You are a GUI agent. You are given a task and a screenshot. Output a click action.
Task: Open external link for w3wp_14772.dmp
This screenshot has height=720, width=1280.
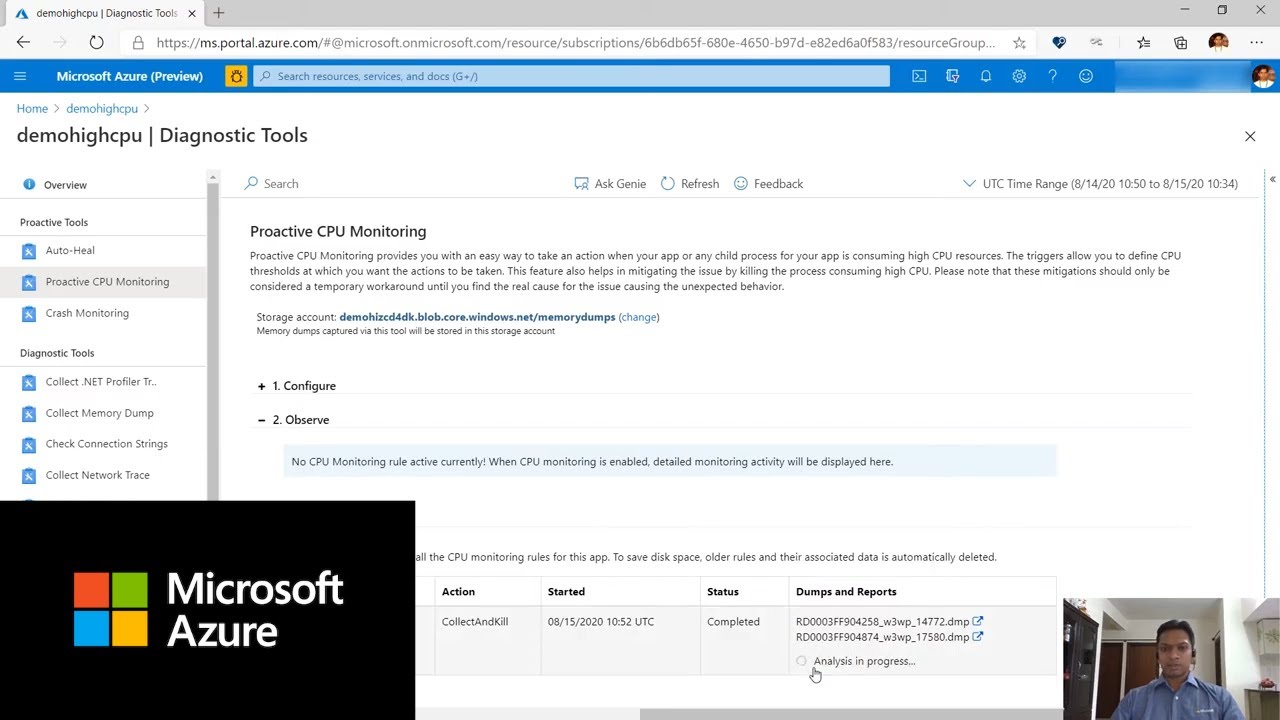tap(978, 621)
